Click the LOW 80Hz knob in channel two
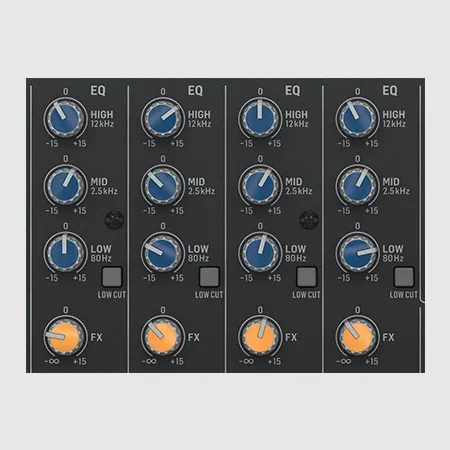450x450 pixels. (163, 253)
